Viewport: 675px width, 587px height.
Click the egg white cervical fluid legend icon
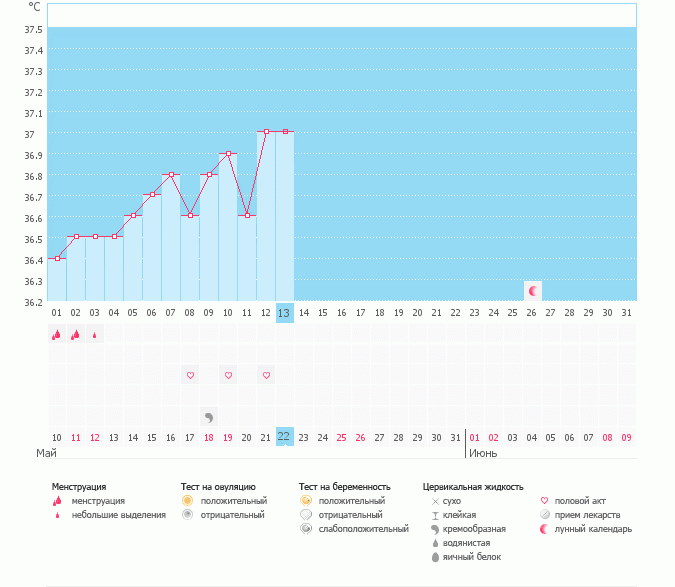pos(434,557)
